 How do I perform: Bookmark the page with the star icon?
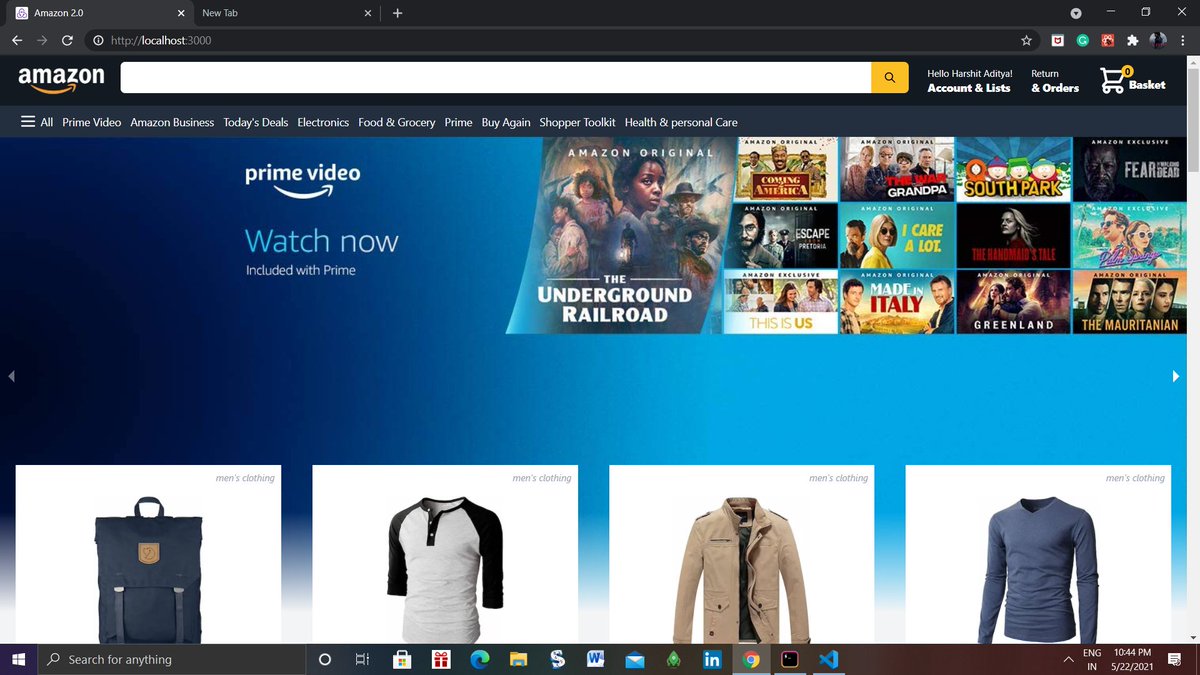pyautogui.click(x=1027, y=40)
